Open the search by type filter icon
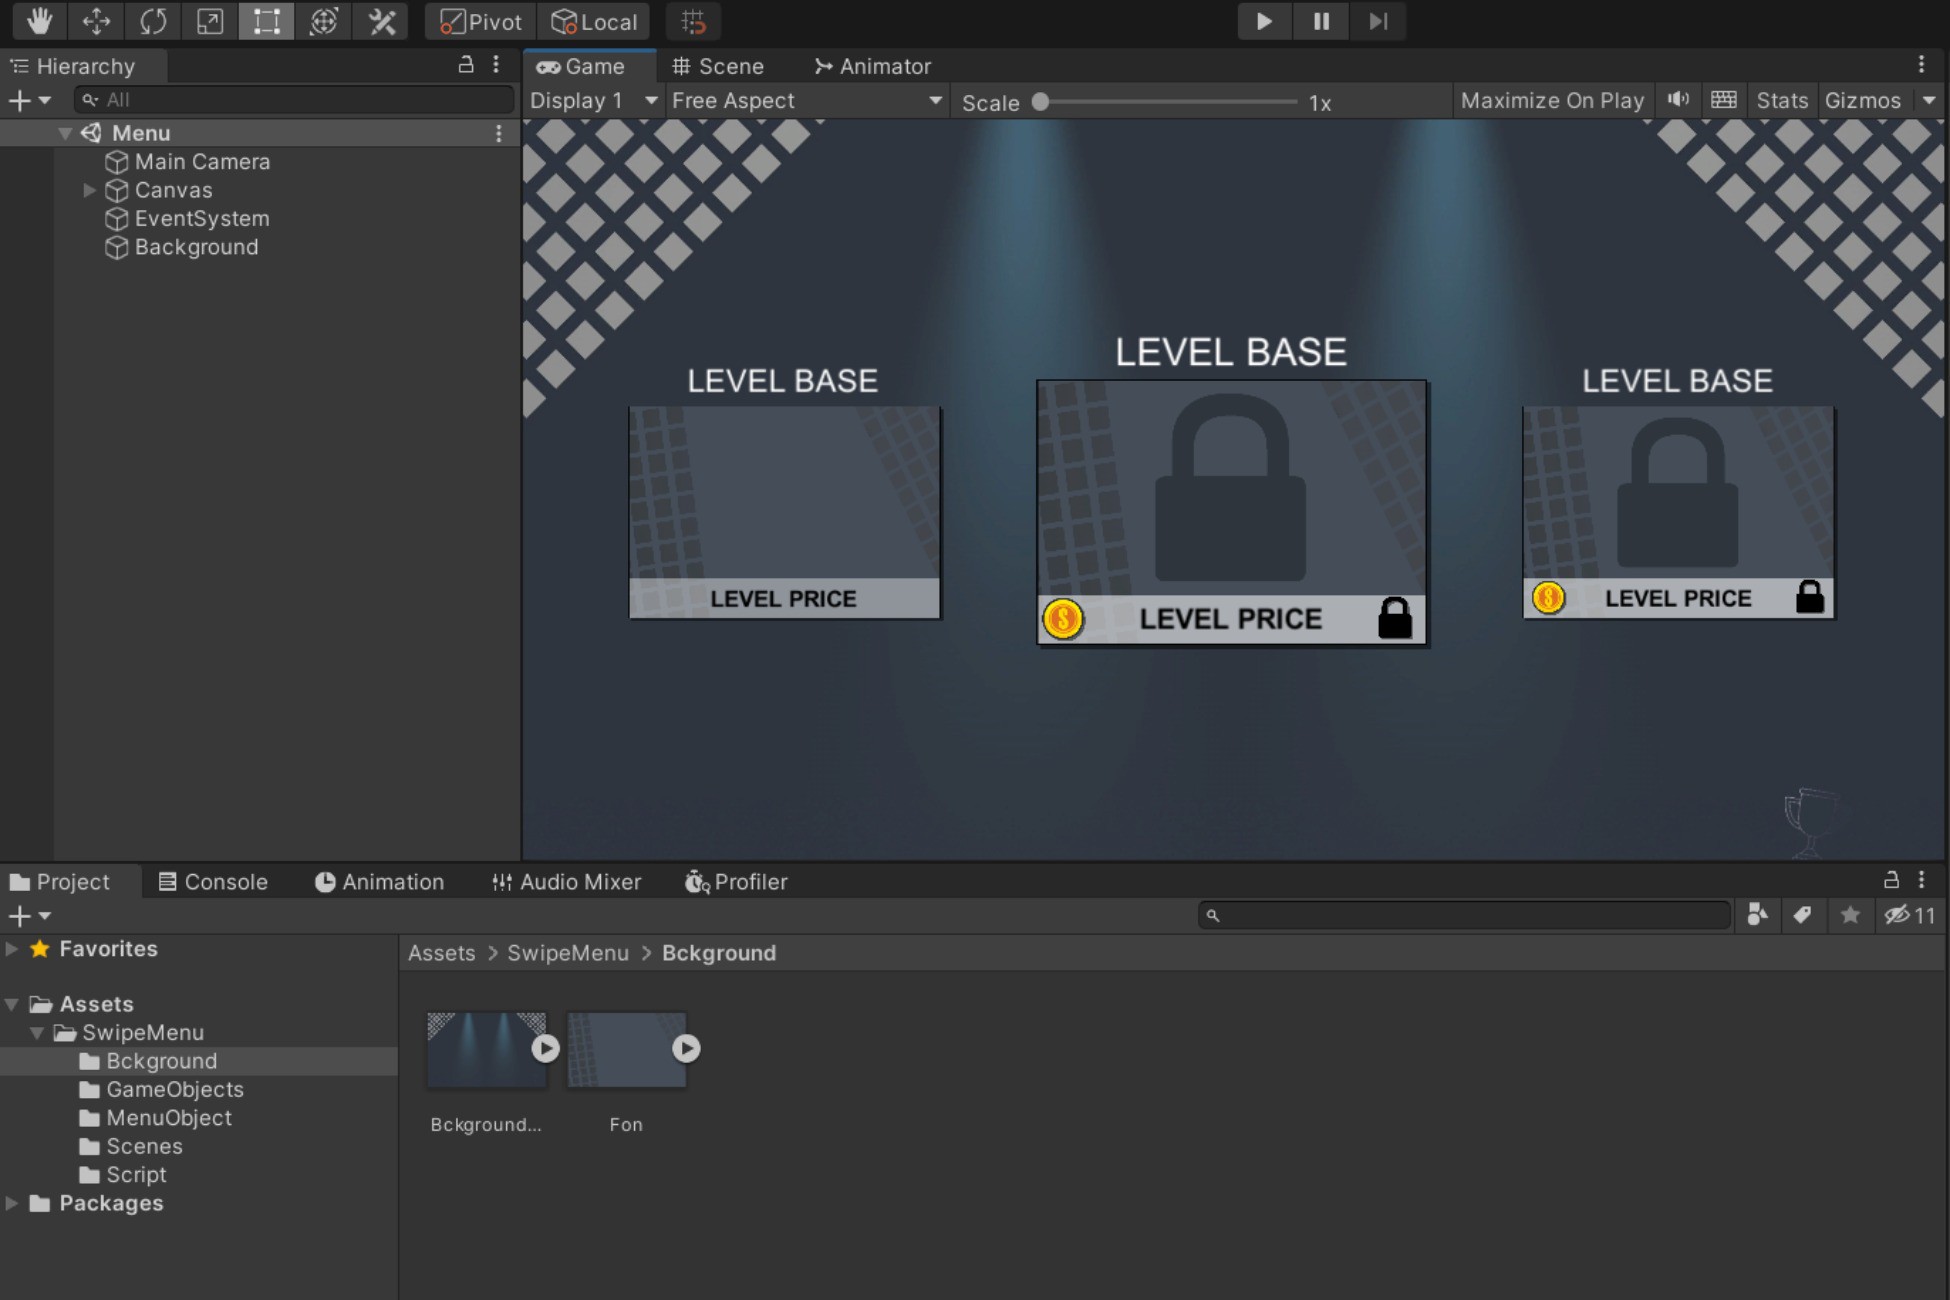Image resolution: width=1950 pixels, height=1300 pixels. click(1758, 915)
